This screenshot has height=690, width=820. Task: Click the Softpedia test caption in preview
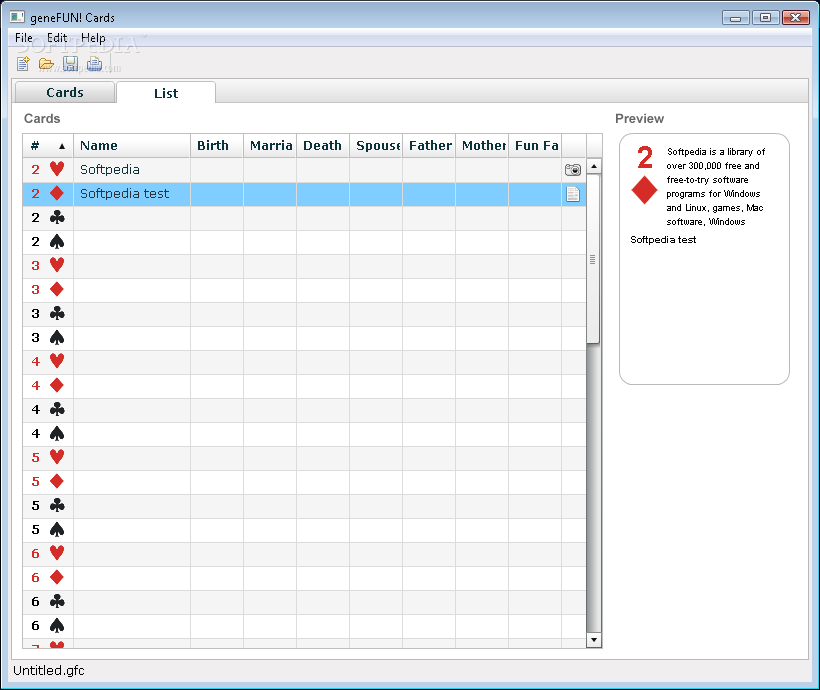(x=663, y=240)
